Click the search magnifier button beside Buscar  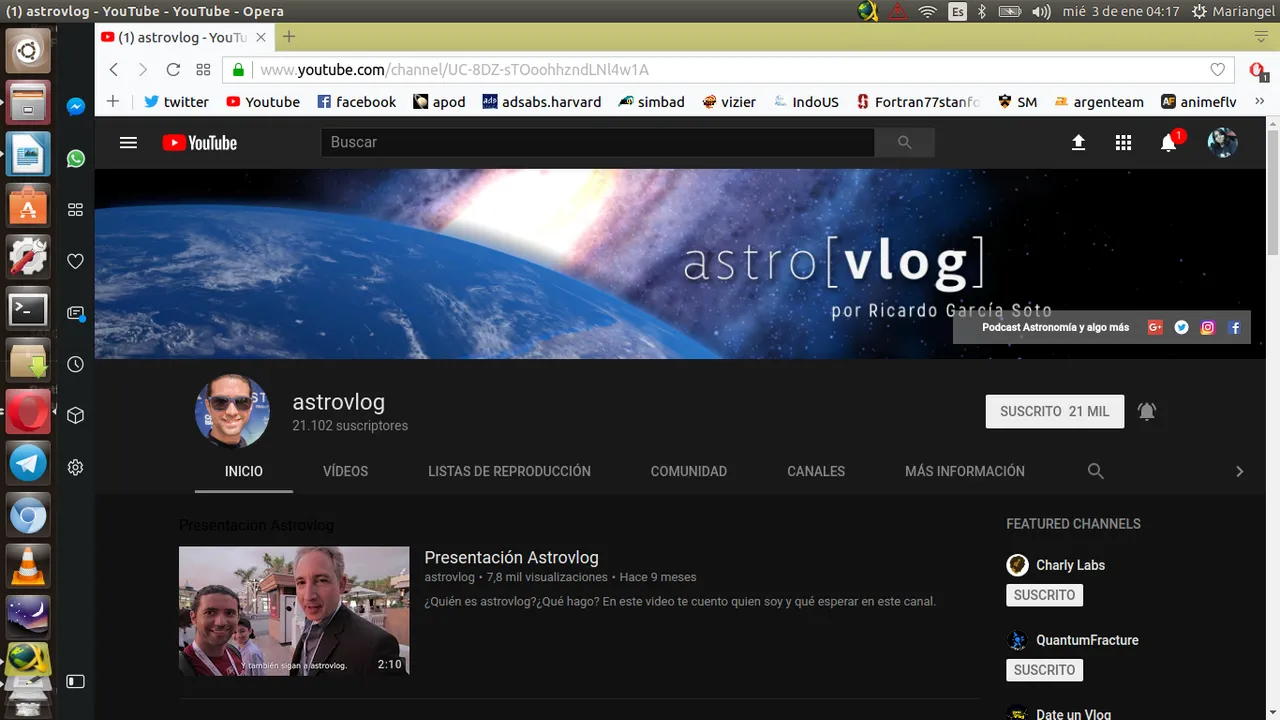pos(904,143)
